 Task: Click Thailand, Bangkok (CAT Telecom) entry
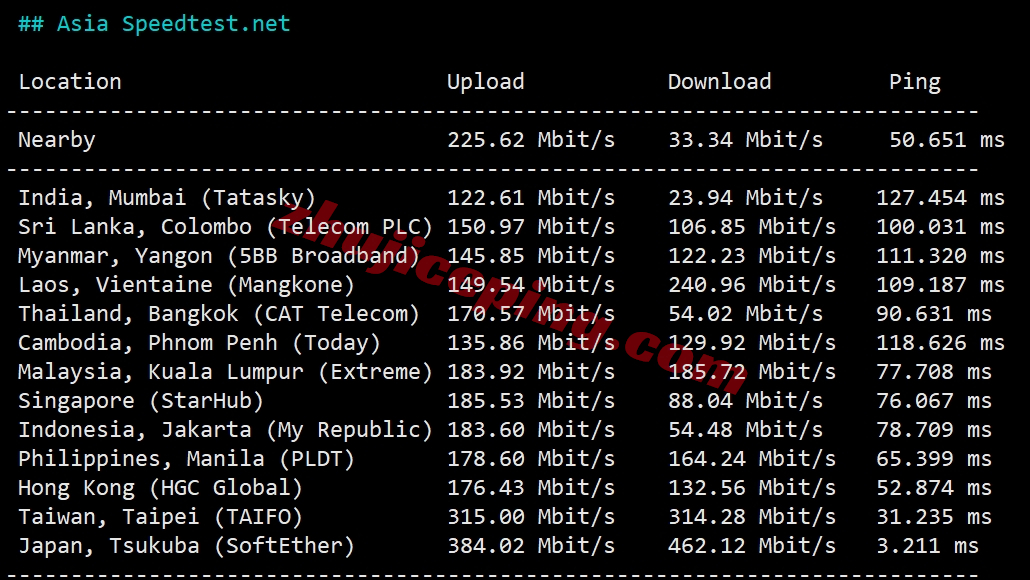(x=219, y=314)
